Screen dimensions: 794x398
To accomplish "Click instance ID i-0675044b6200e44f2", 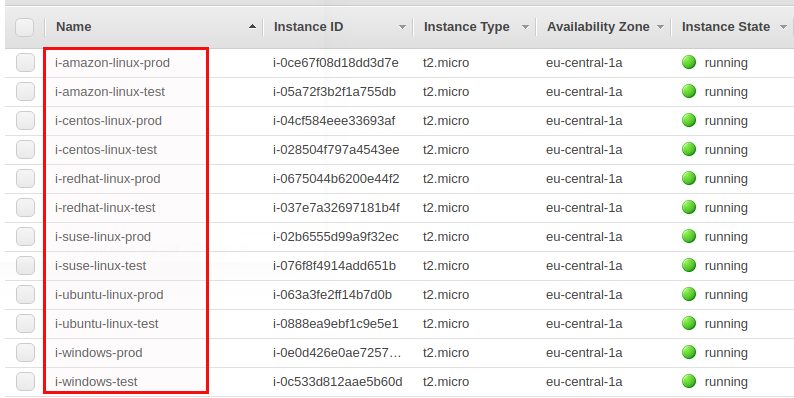I will 336,179.
